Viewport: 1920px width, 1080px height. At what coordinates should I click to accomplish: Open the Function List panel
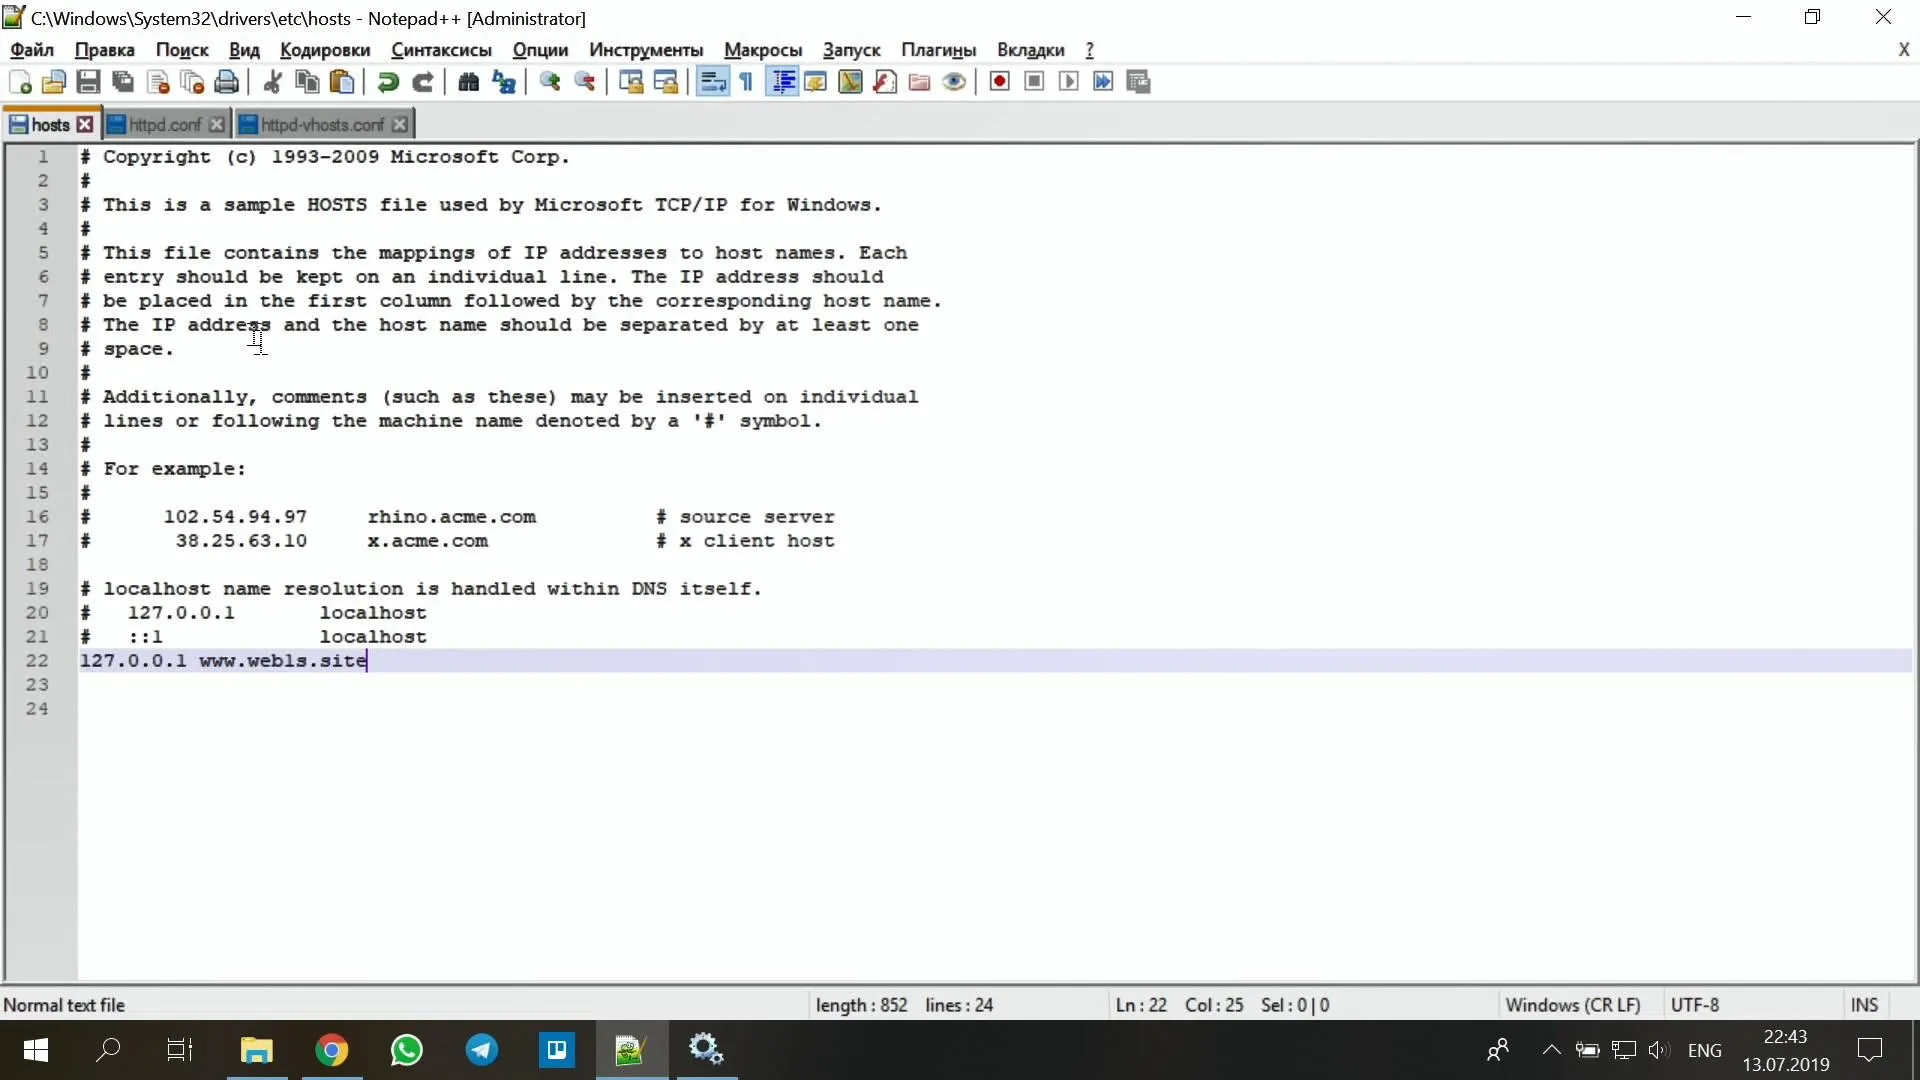click(884, 82)
